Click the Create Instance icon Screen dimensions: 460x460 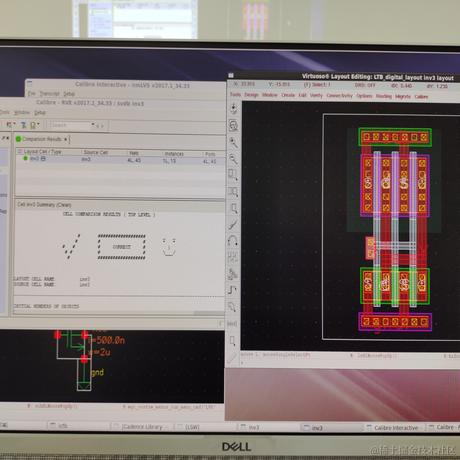point(233,274)
